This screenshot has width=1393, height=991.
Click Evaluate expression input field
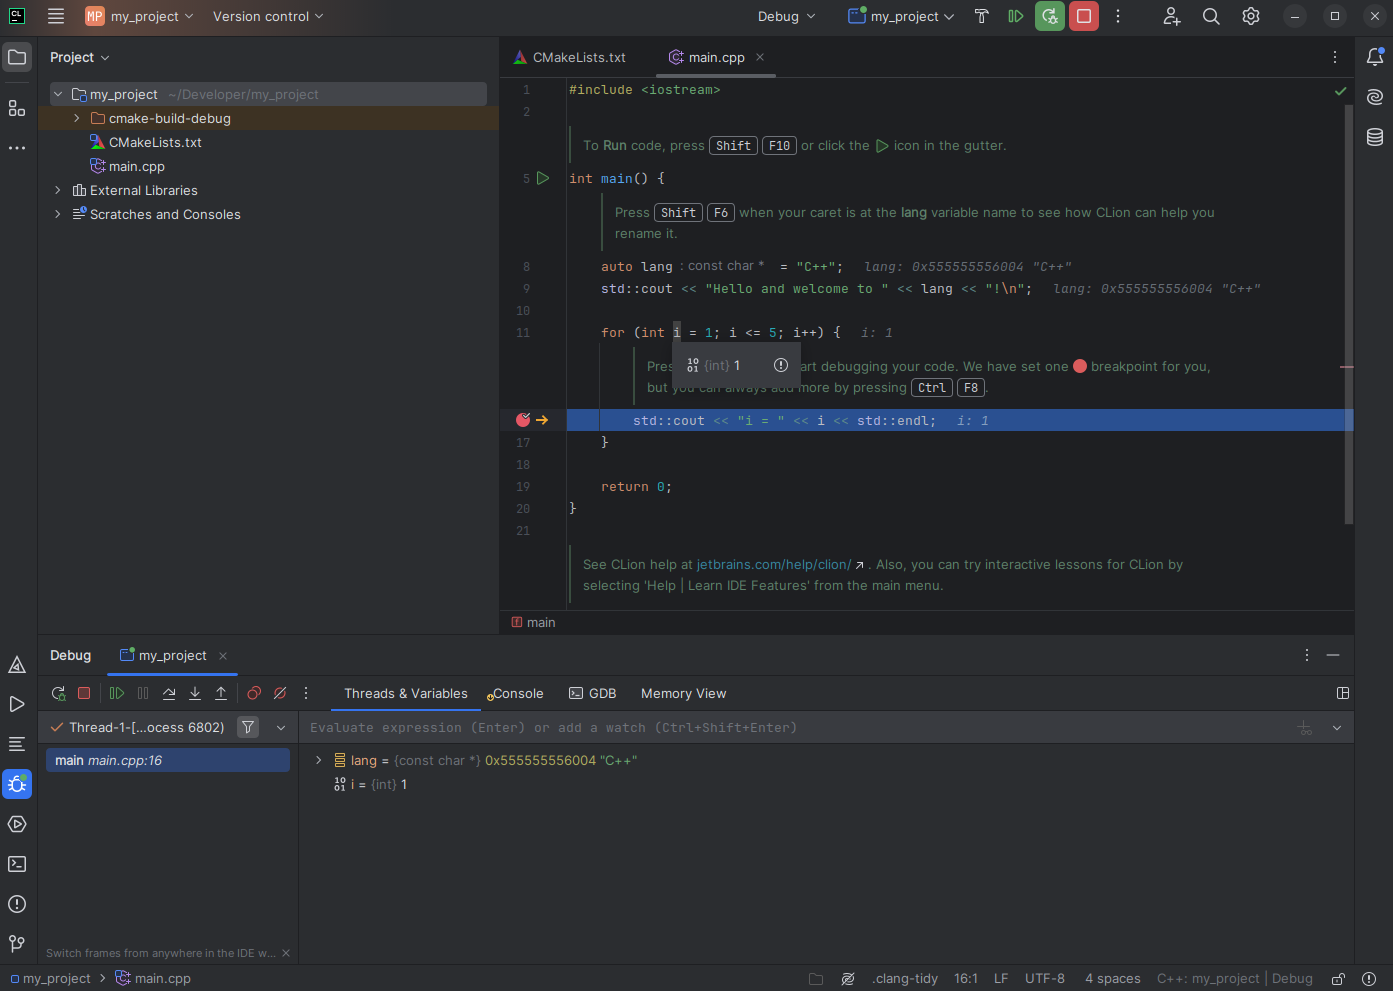pos(795,728)
